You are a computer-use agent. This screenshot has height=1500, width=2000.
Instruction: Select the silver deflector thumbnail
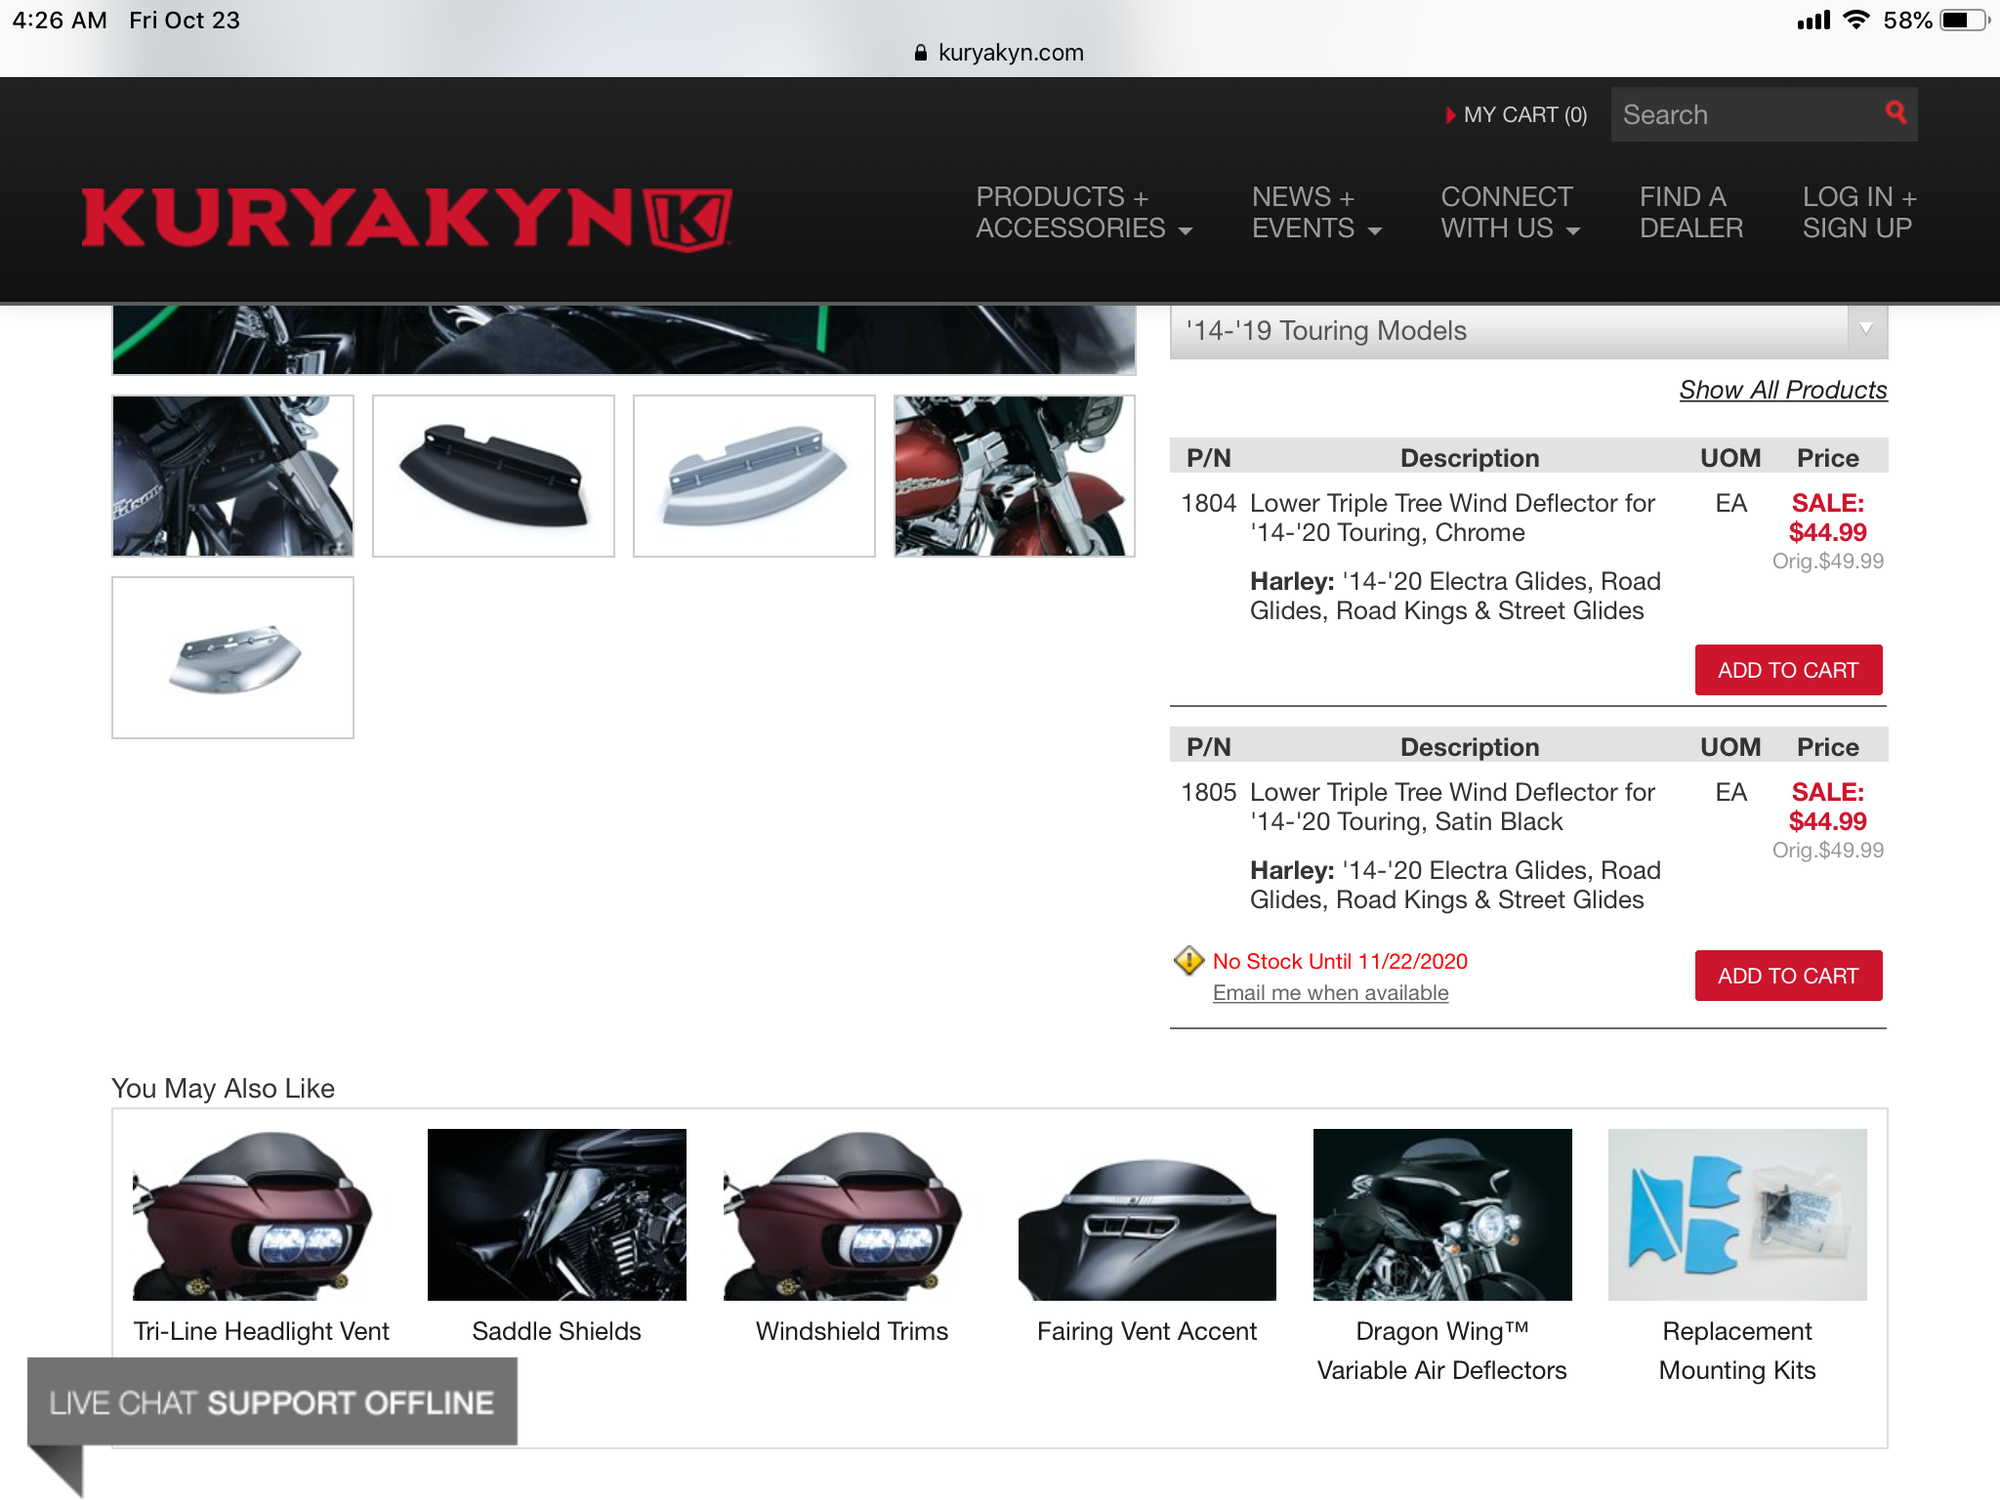tap(754, 476)
